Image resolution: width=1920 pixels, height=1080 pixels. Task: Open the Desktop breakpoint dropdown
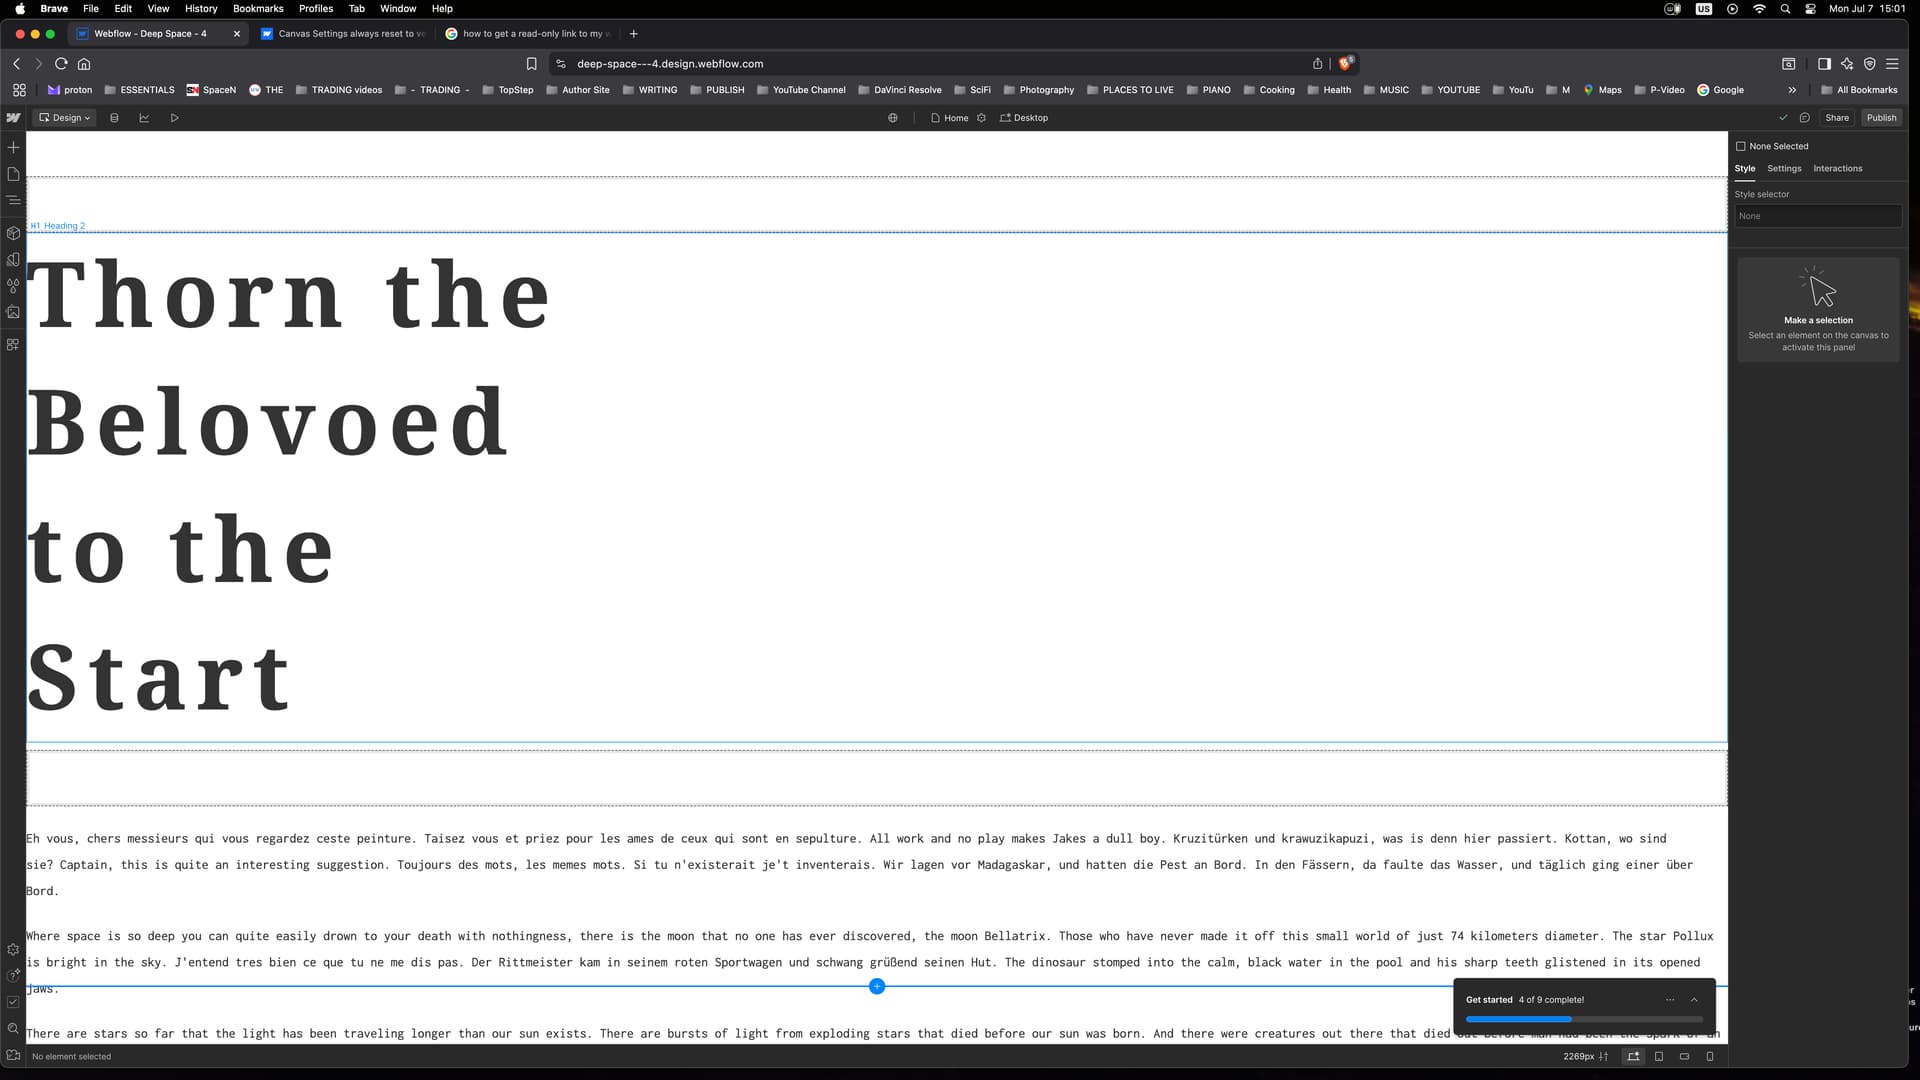click(x=1024, y=118)
